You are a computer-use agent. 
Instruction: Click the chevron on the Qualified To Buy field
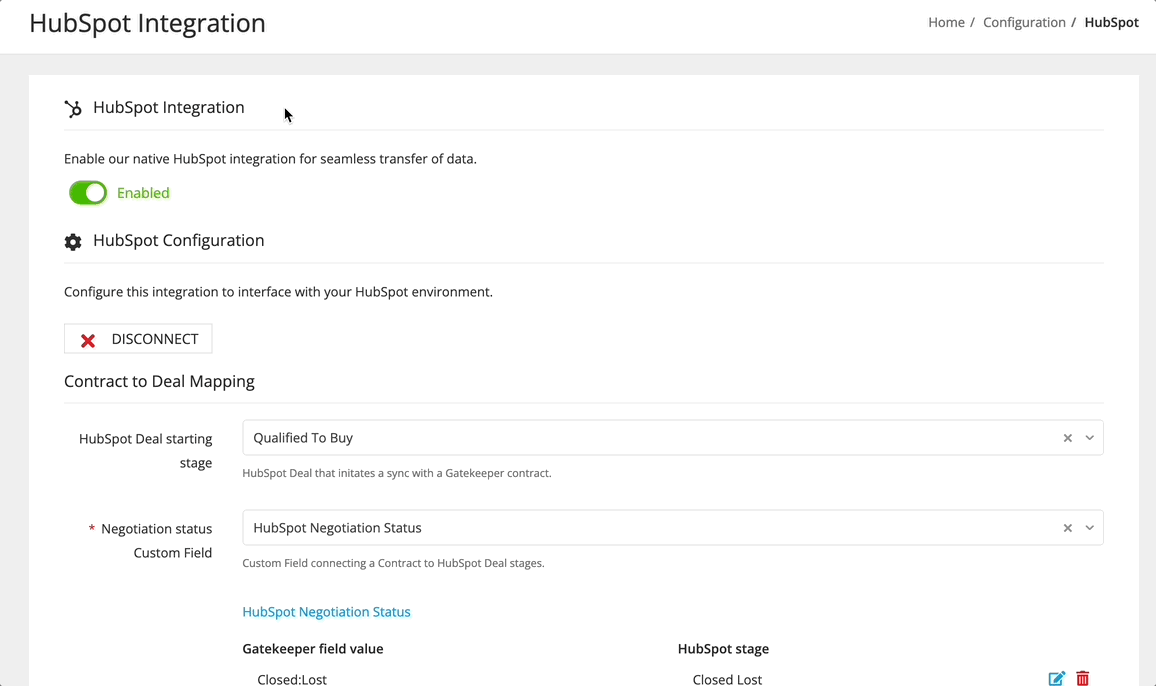1090,437
